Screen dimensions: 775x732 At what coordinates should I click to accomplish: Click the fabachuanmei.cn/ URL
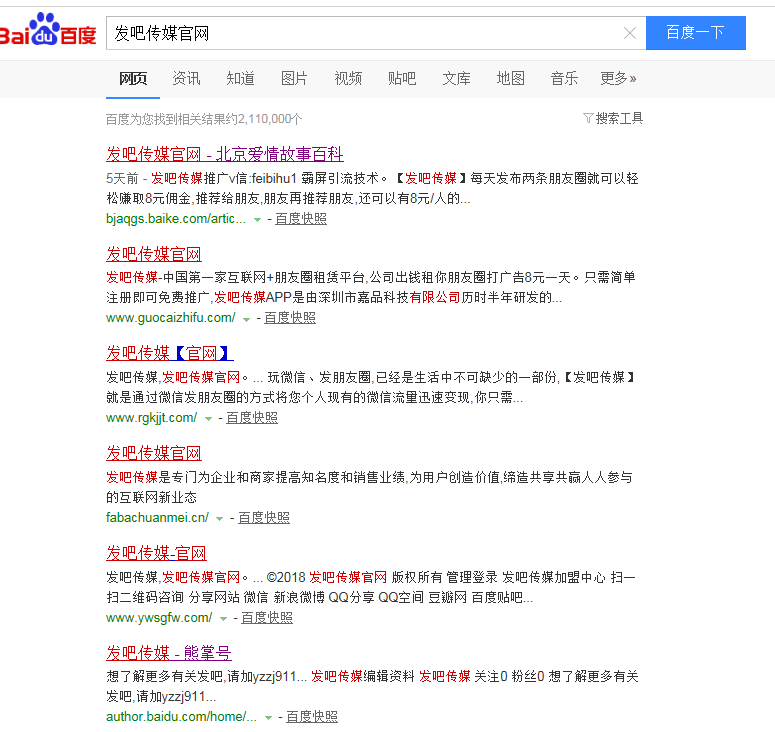click(x=157, y=517)
